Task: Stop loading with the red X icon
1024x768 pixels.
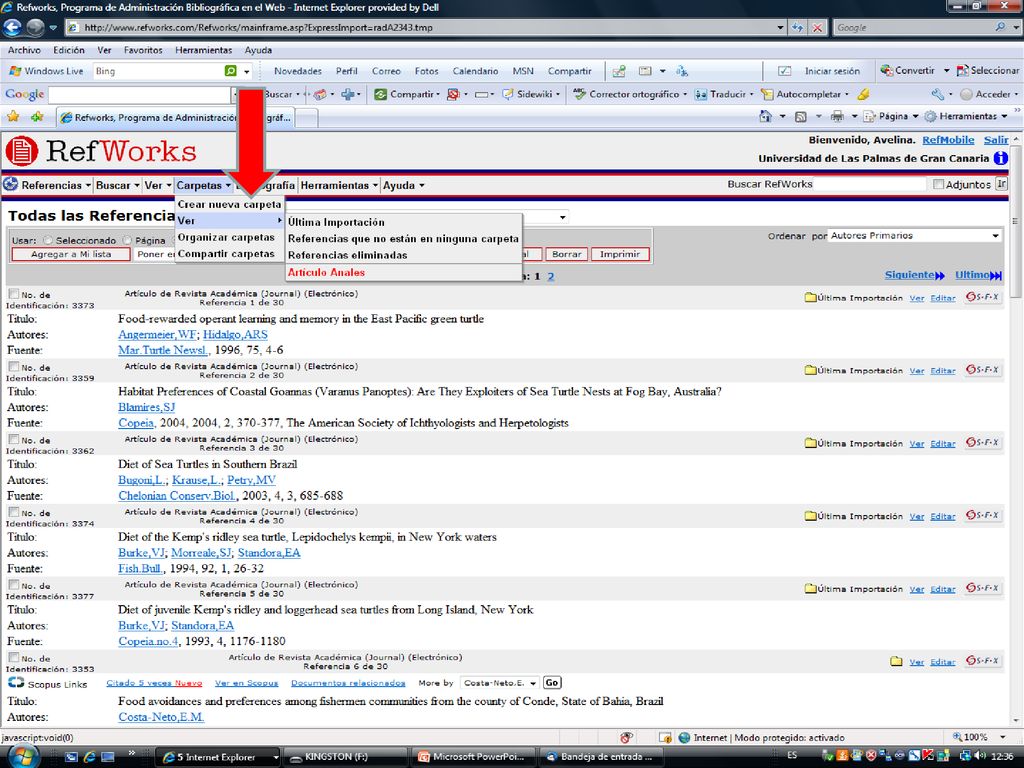Action: click(x=818, y=27)
